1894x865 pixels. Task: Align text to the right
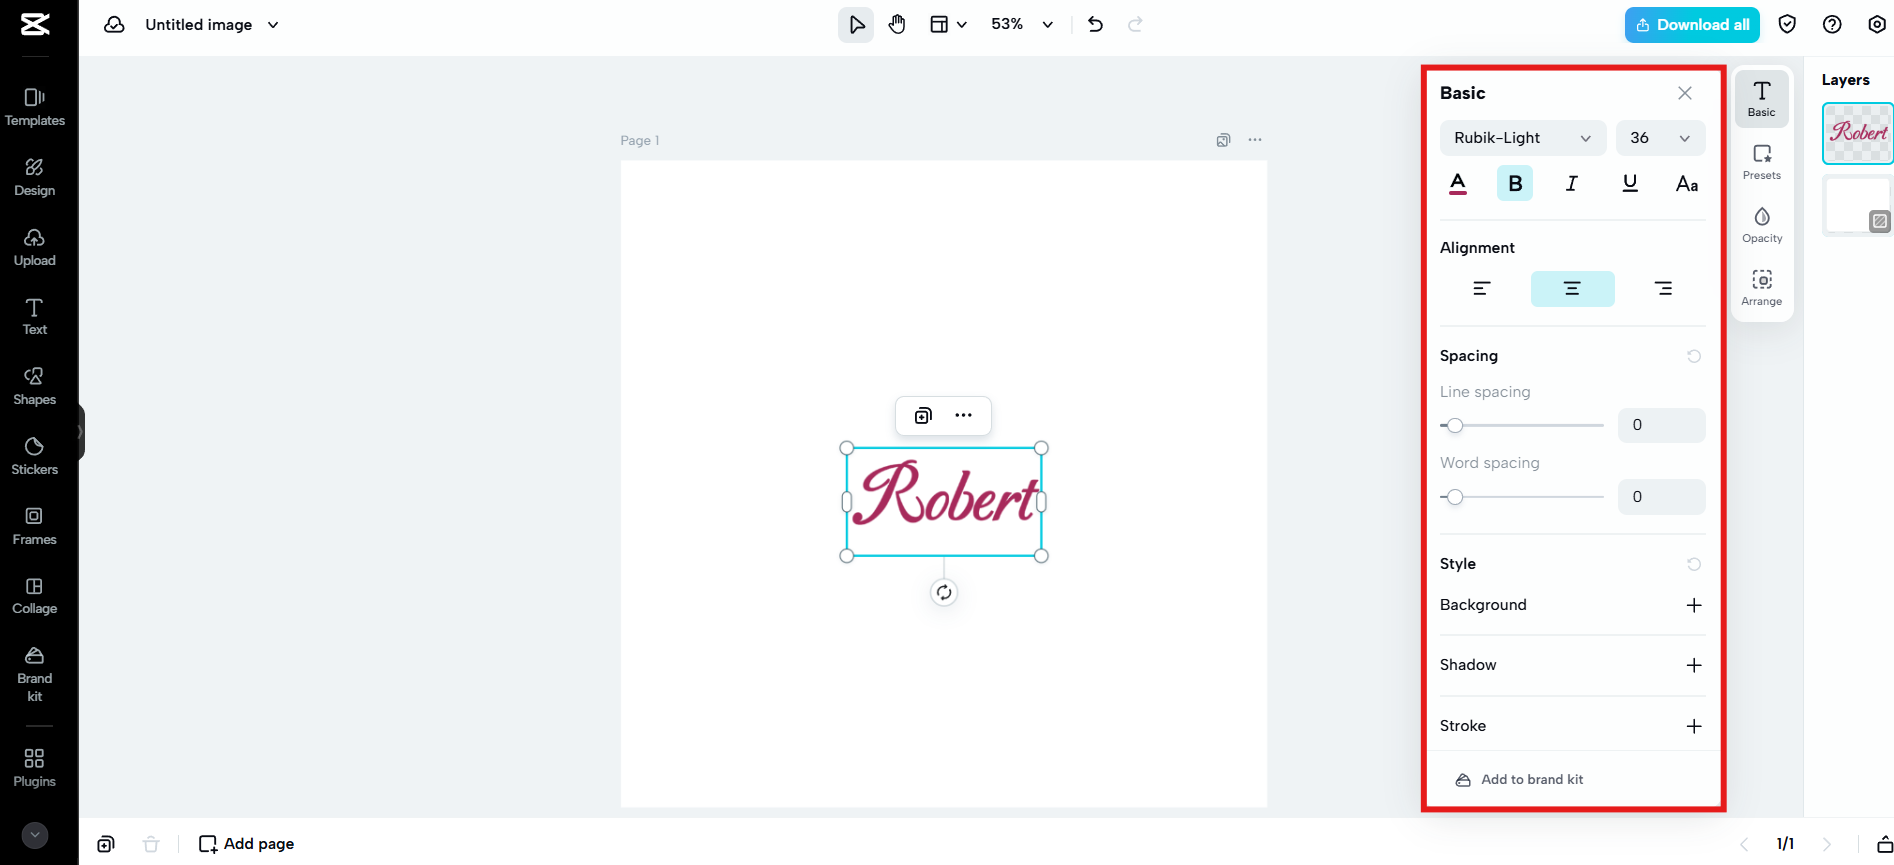[1663, 289]
